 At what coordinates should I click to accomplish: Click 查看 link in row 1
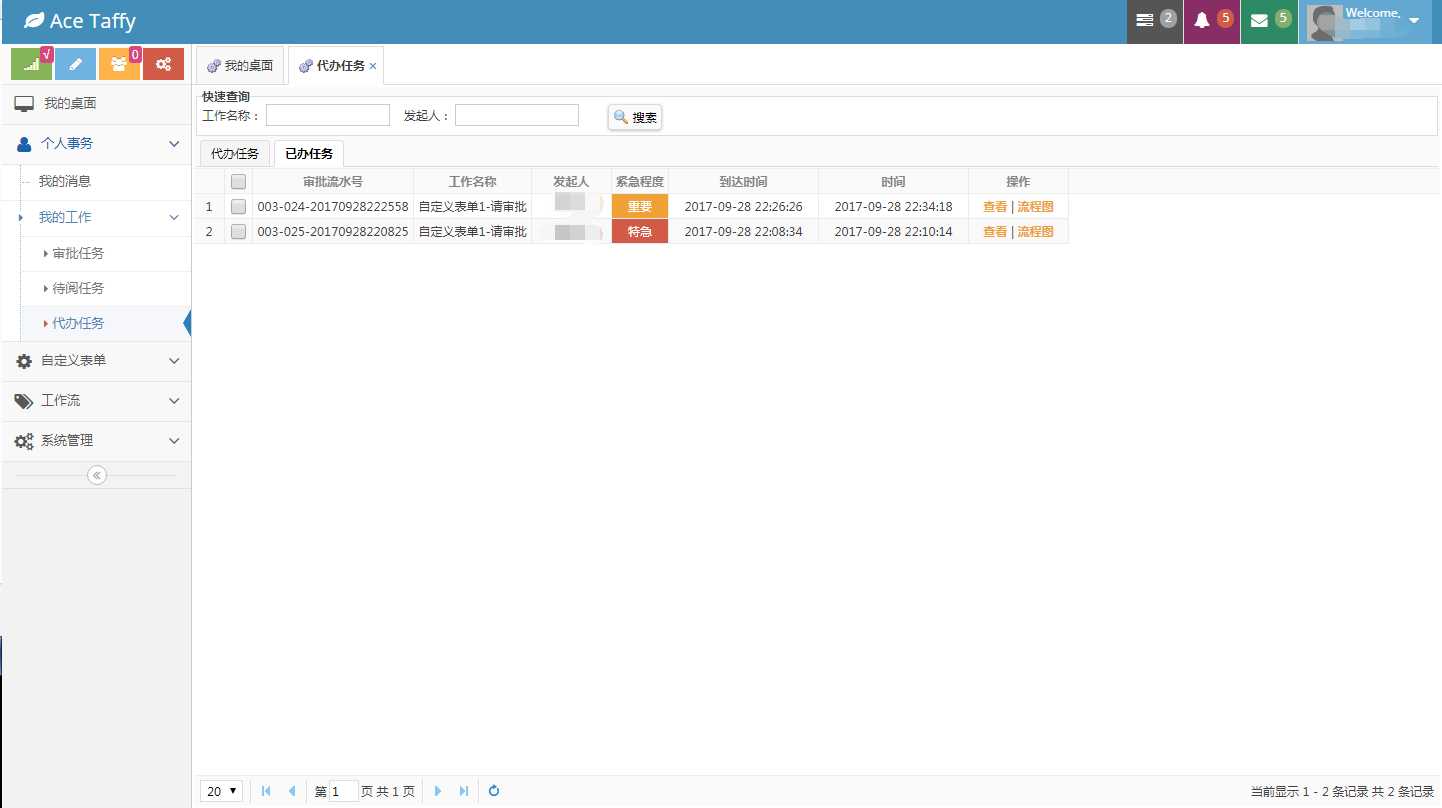tap(995, 207)
